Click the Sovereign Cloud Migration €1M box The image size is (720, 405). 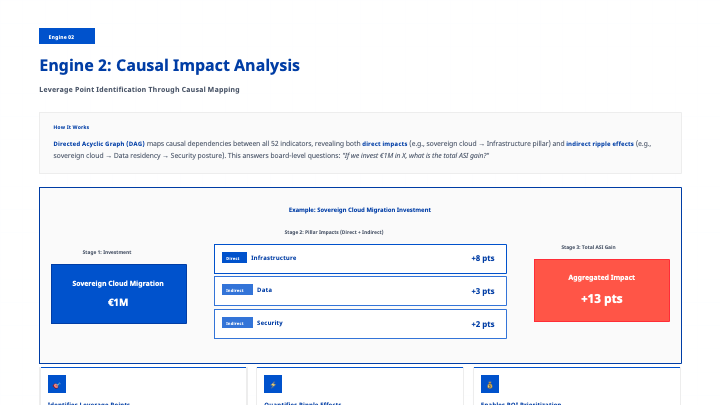118,293
